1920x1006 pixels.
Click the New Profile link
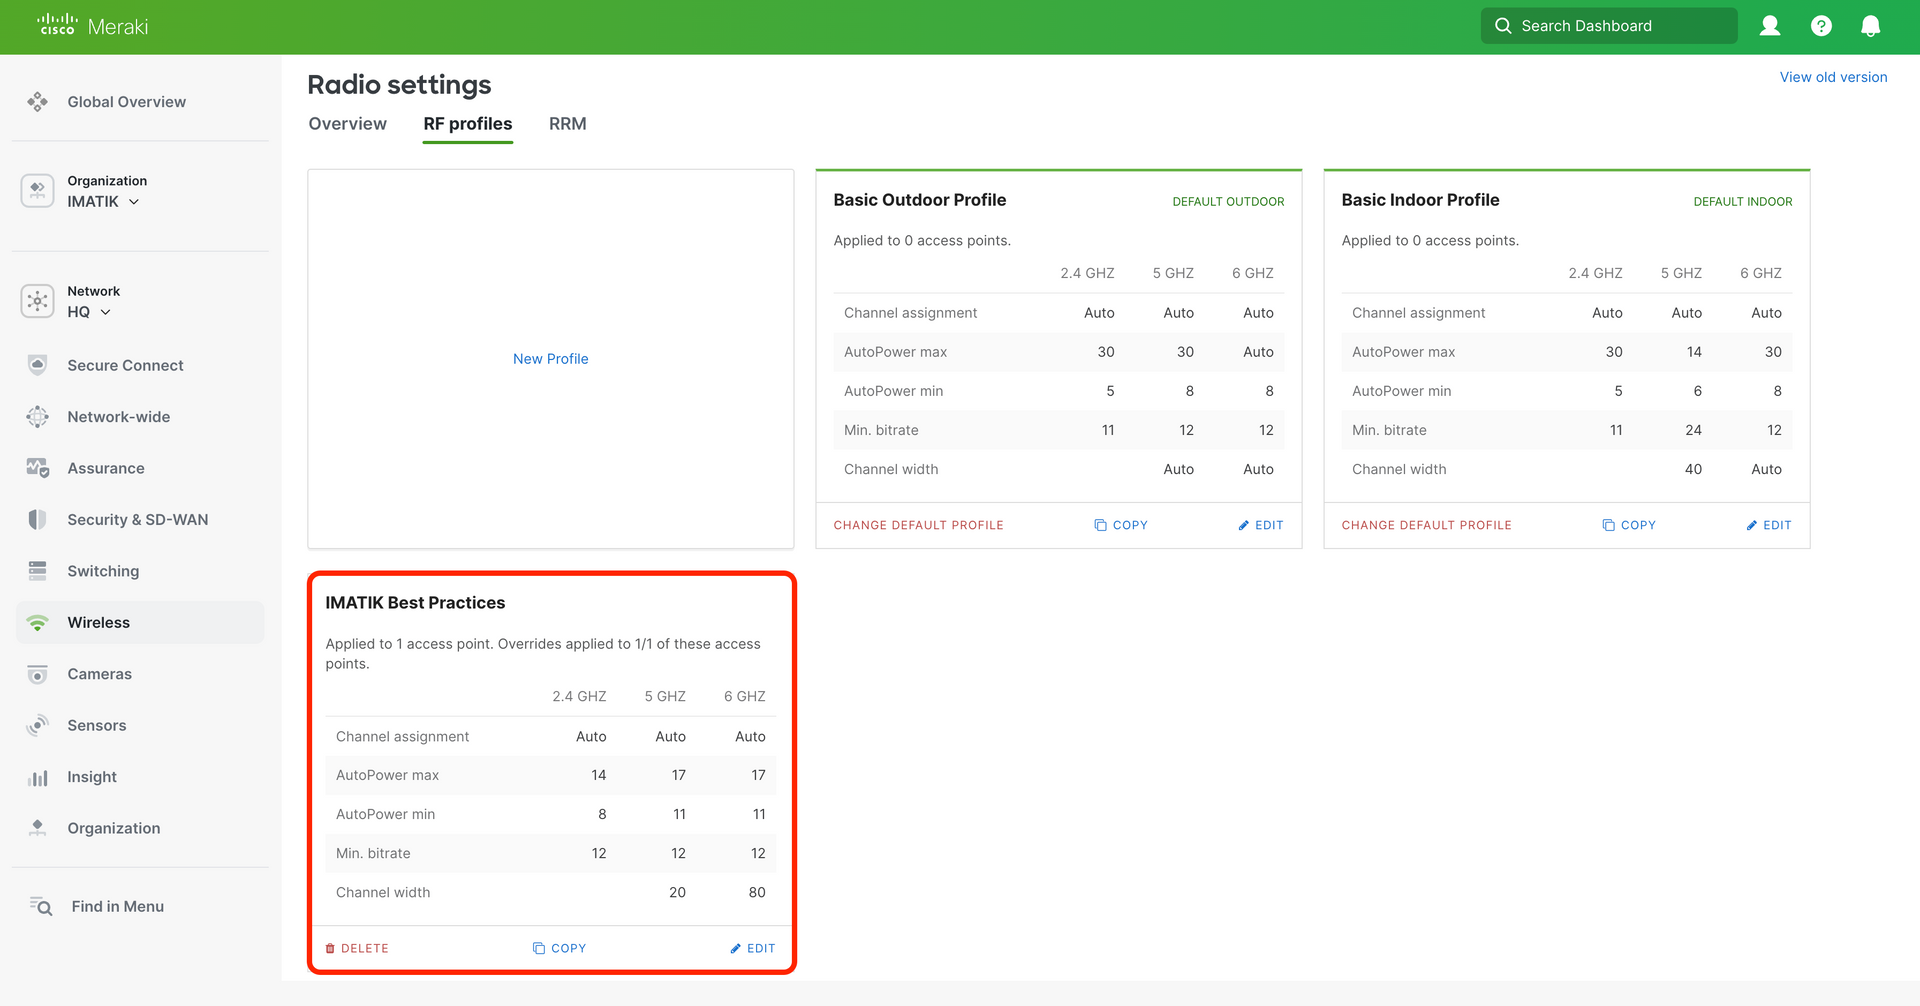[550, 359]
